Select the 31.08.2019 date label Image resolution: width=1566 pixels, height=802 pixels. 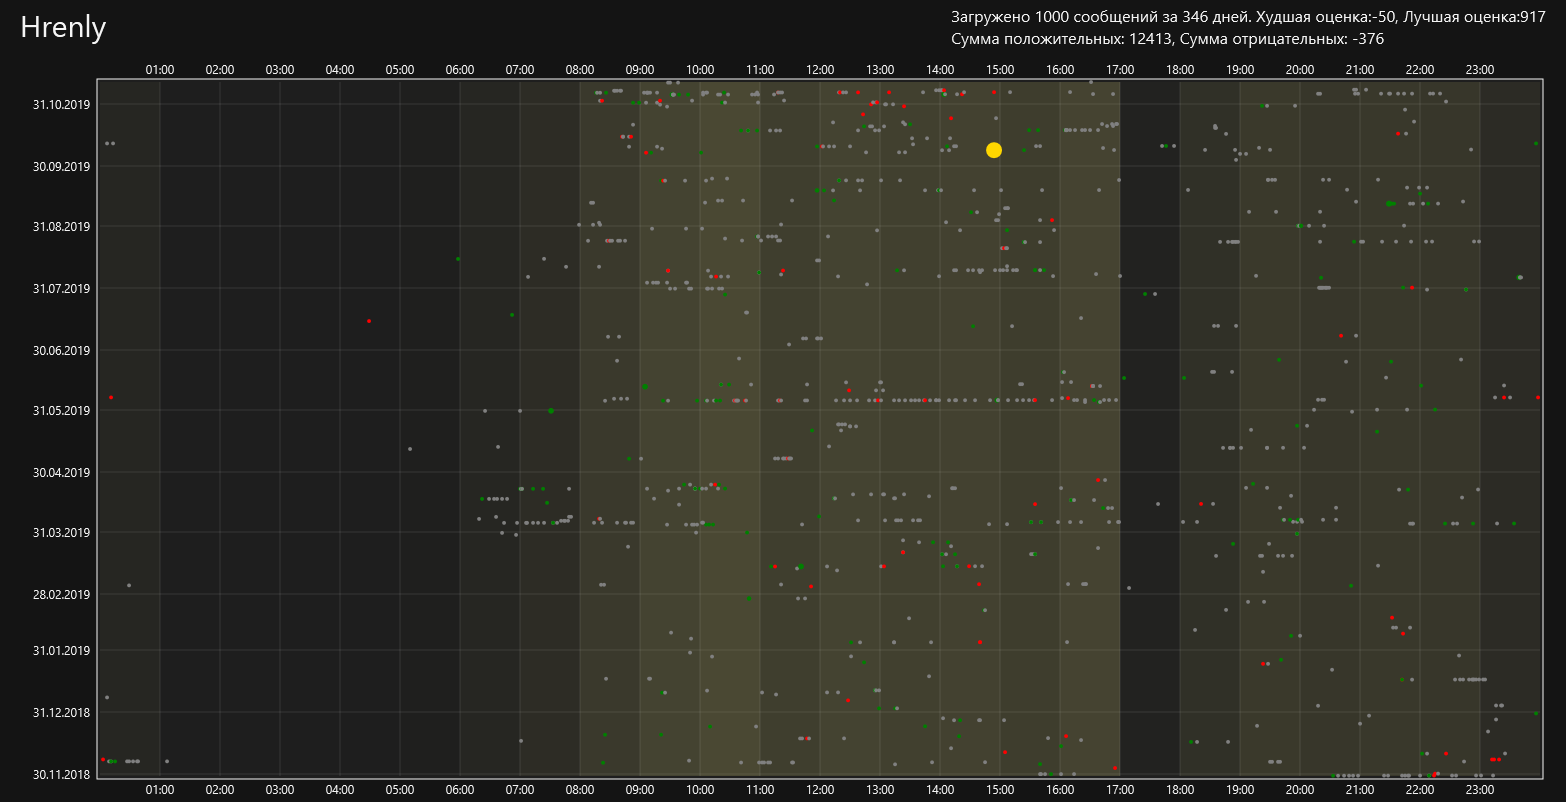(x=62, y=227)
